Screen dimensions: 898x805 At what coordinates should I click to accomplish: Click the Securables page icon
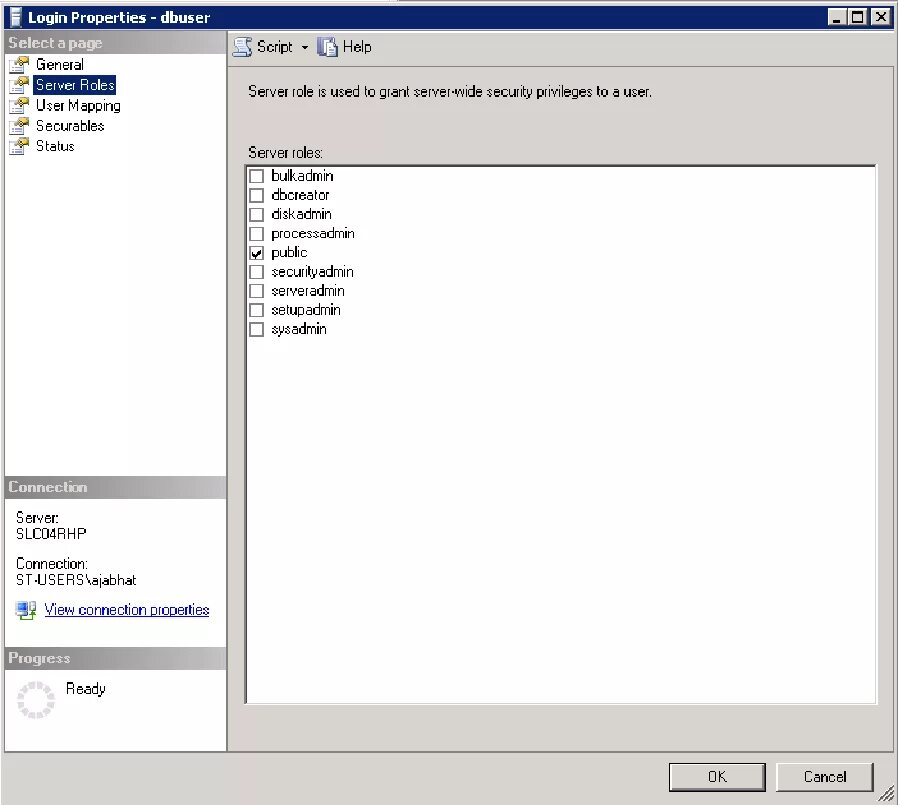click(x=19, y=126)
